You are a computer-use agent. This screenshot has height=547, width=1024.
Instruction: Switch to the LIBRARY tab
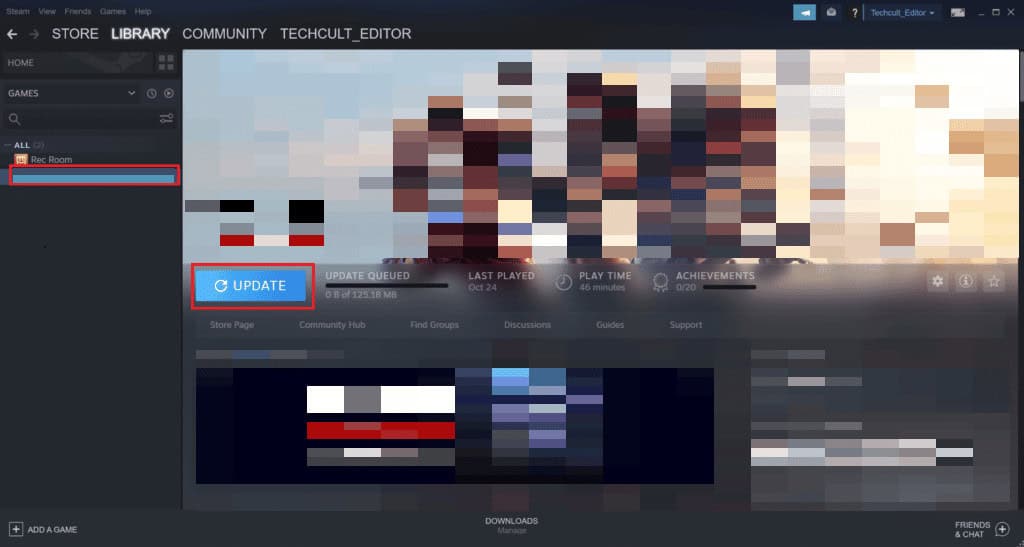[140, 34]
